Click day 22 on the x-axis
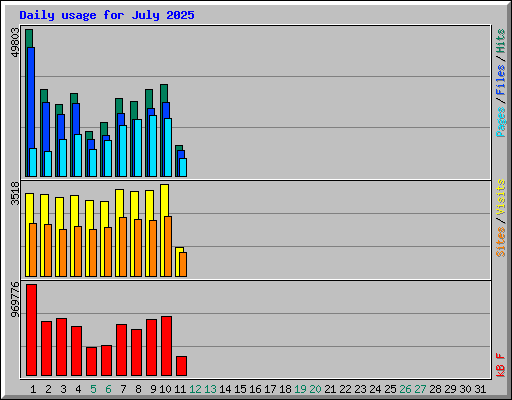 point(345,389)
